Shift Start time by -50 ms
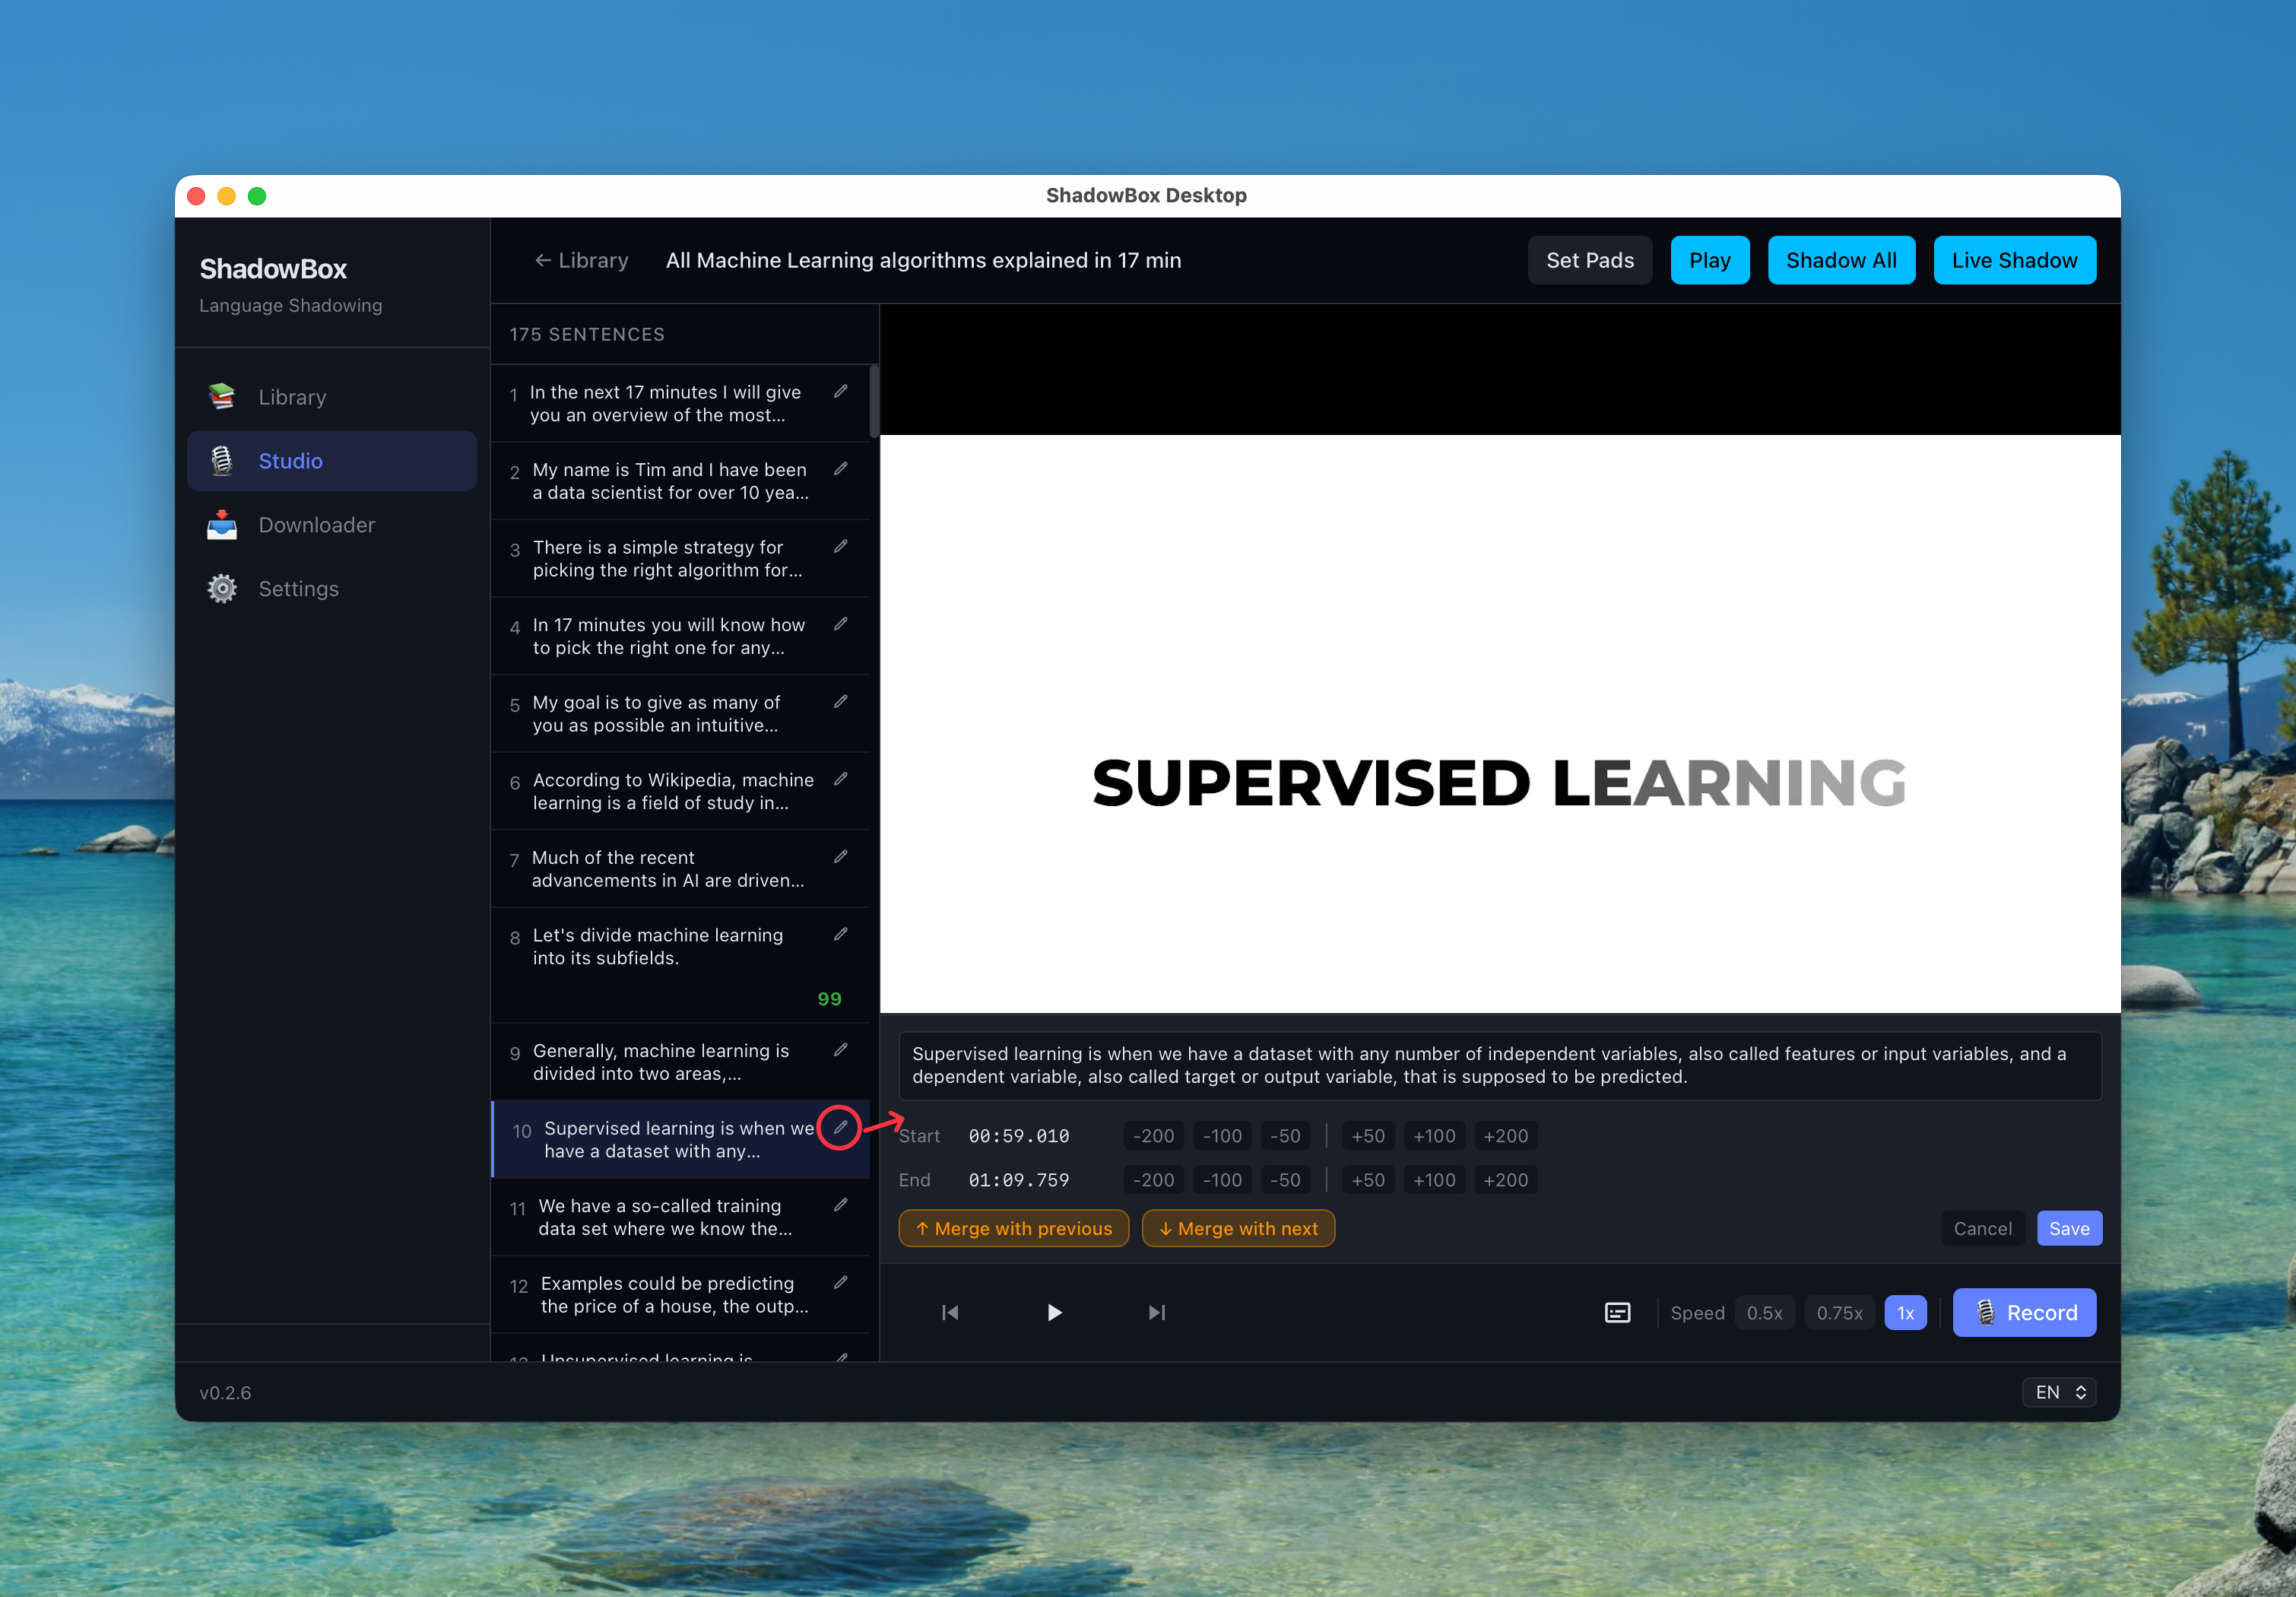 pyautogui.click(x=1285, y=1136)
